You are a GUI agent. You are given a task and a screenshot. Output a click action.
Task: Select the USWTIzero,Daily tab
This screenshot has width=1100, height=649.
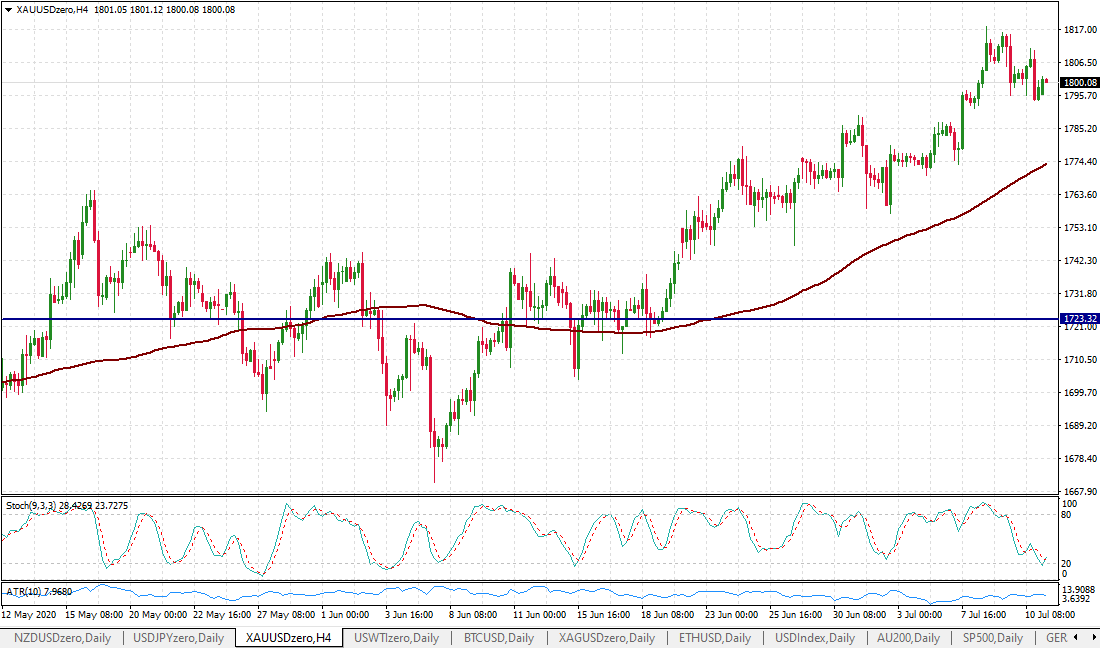[x=398, y=638]
